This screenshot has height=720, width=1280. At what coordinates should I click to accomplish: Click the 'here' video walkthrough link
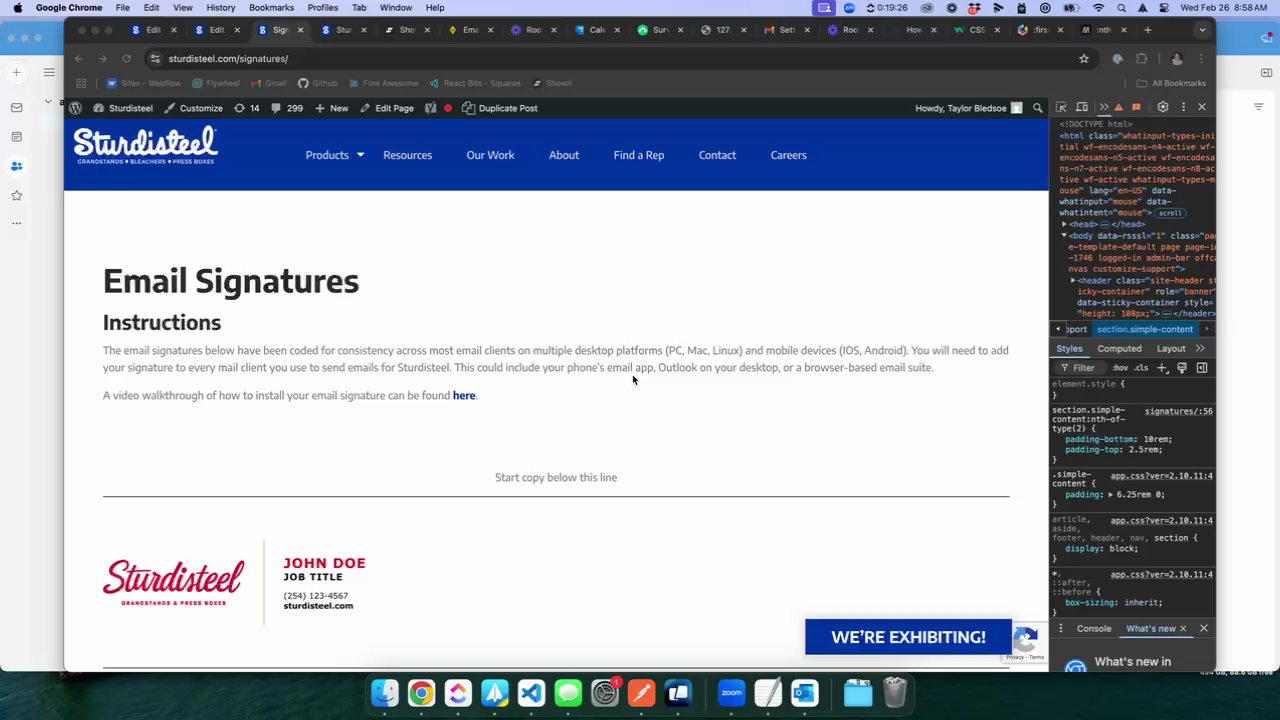click(x=464, y=395)
